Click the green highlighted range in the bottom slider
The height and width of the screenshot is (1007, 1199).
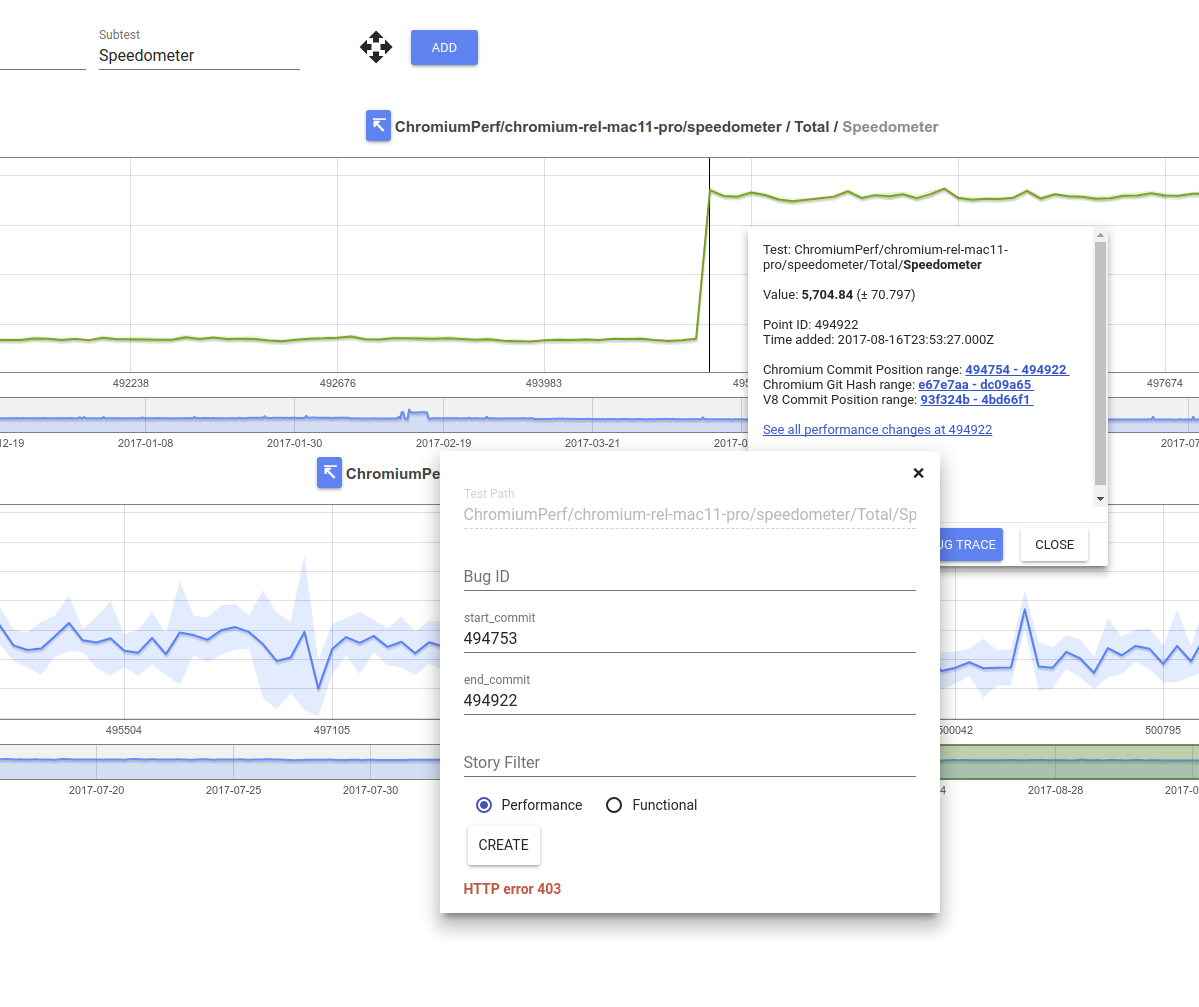click(1069, 762)
